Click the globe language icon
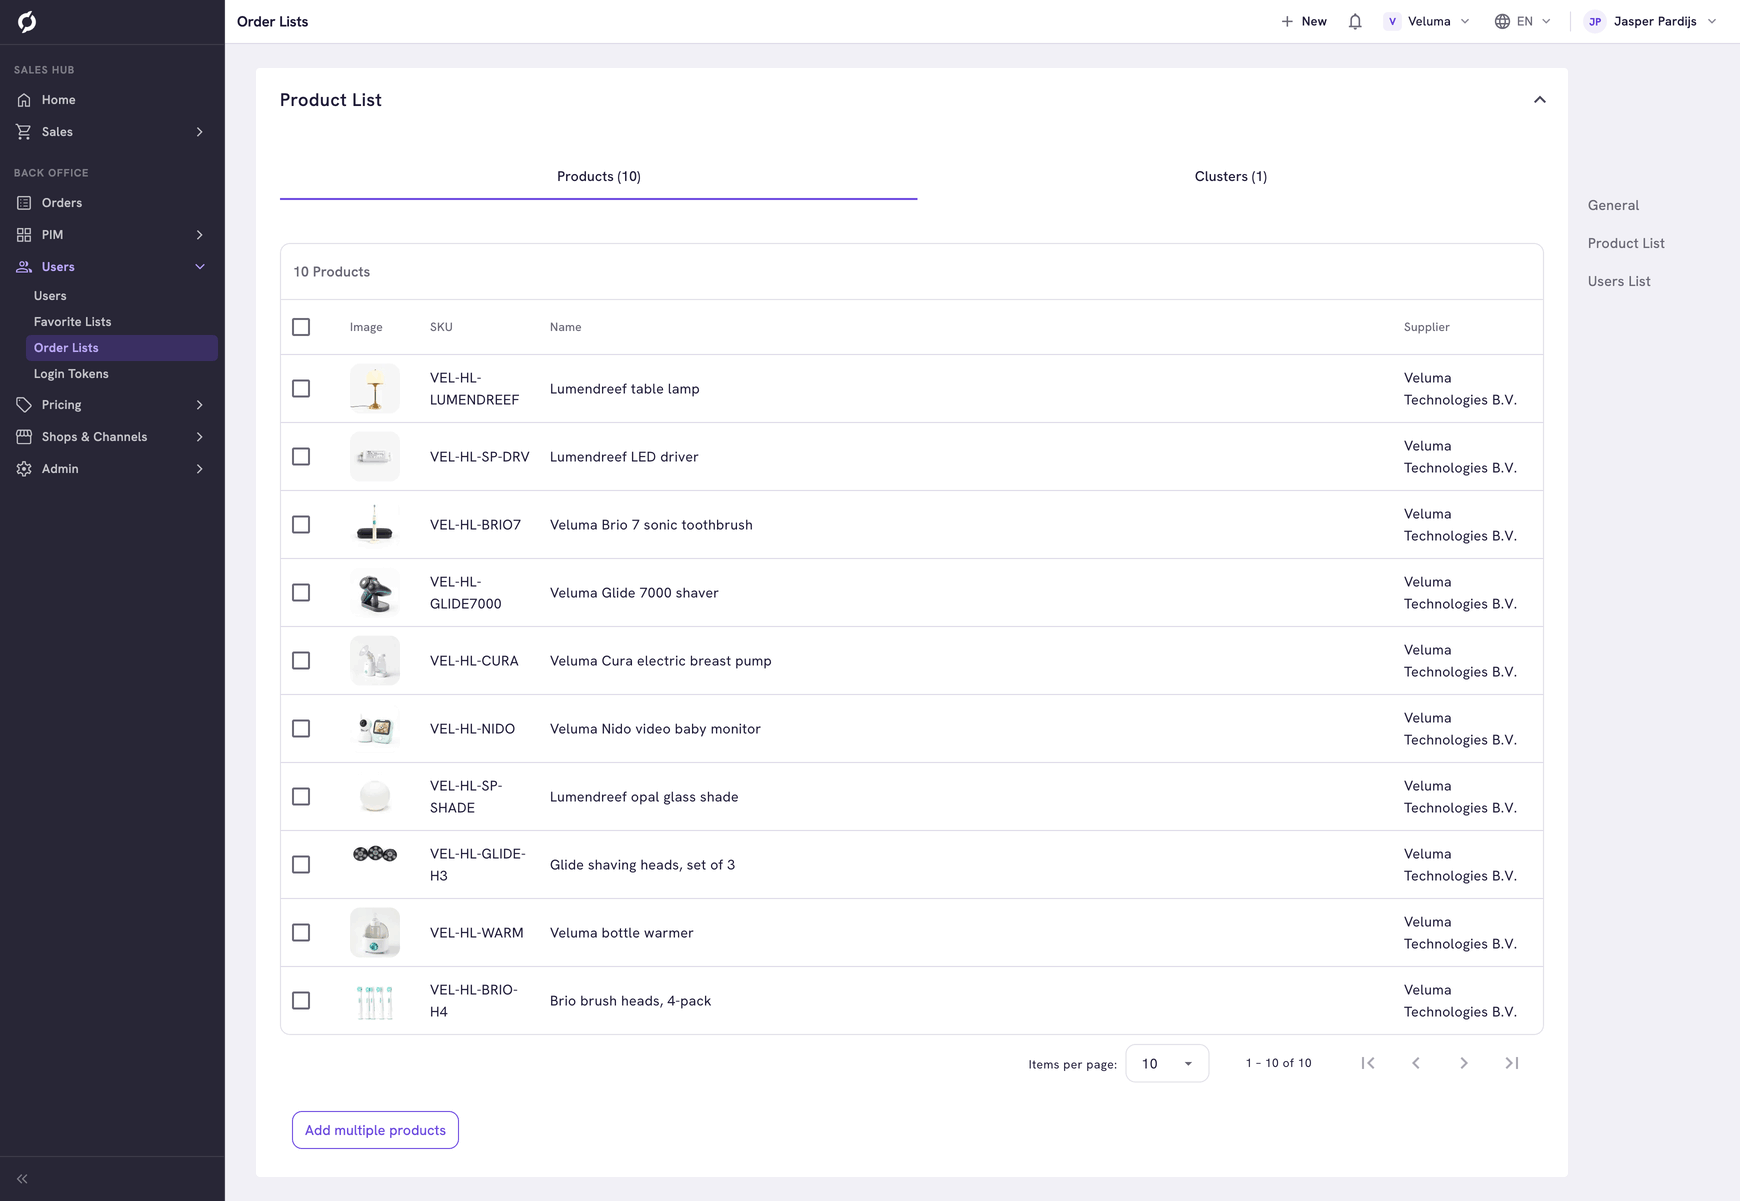 [x=1502, y=21]
